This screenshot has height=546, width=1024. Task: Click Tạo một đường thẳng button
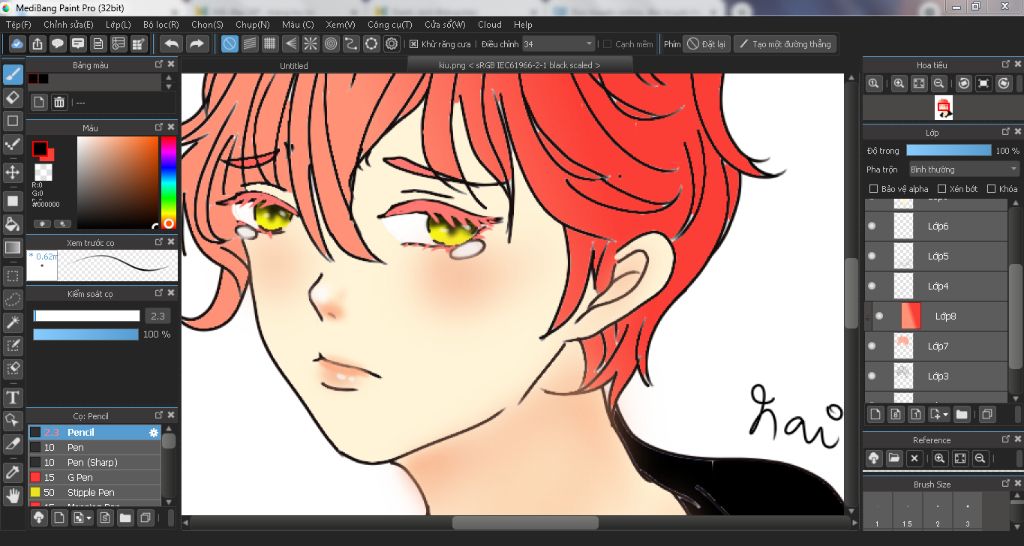coord(785,44)
